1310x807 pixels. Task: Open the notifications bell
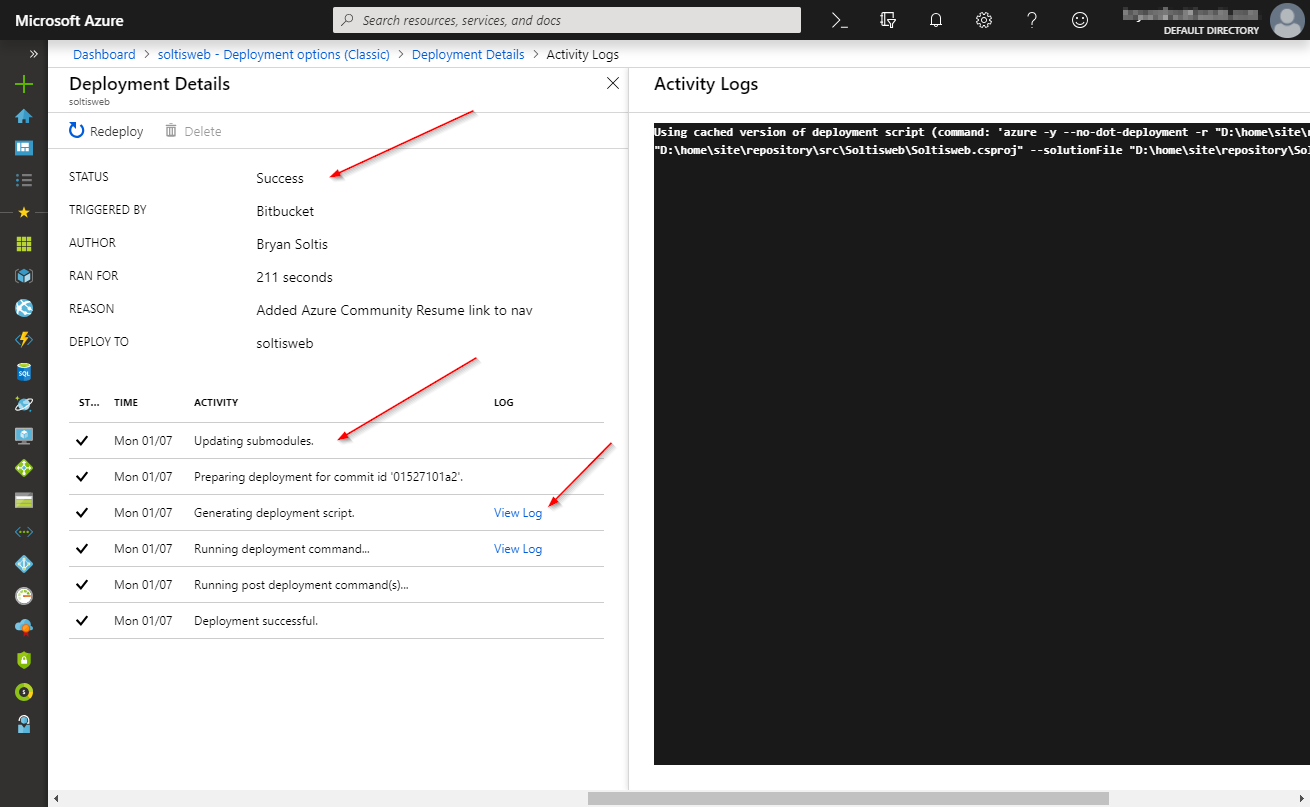[x=935, y=20]
